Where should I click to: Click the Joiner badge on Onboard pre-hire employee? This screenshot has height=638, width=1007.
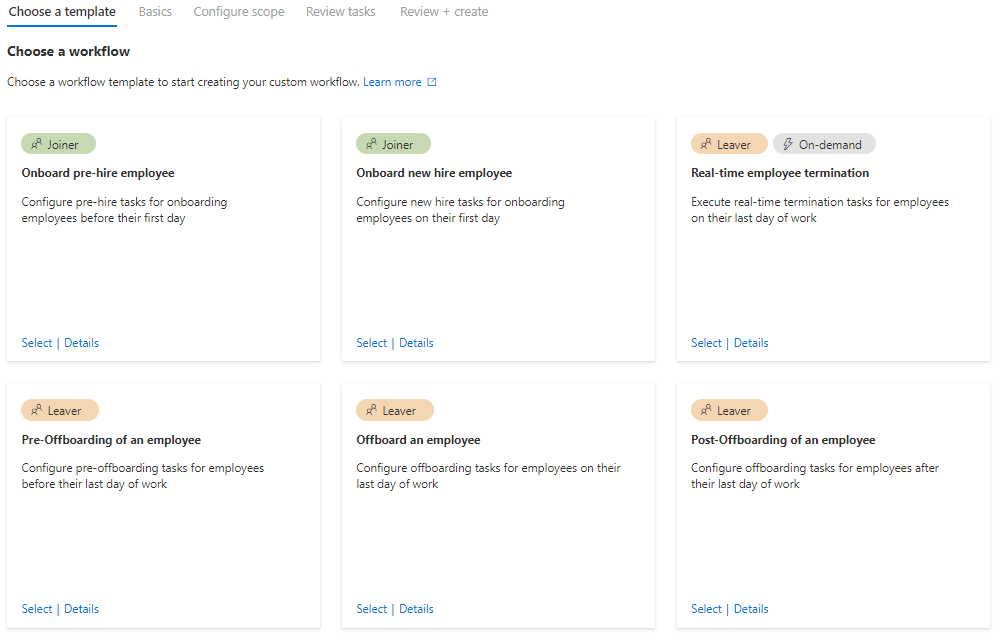58,144
